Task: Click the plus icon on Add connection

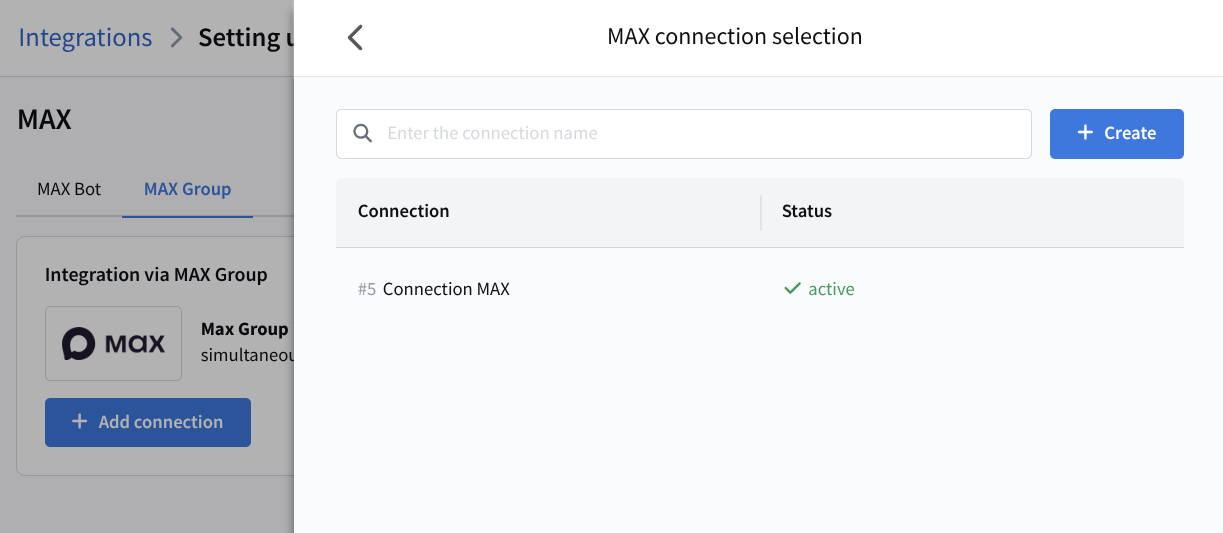Action: pos(80,422)
